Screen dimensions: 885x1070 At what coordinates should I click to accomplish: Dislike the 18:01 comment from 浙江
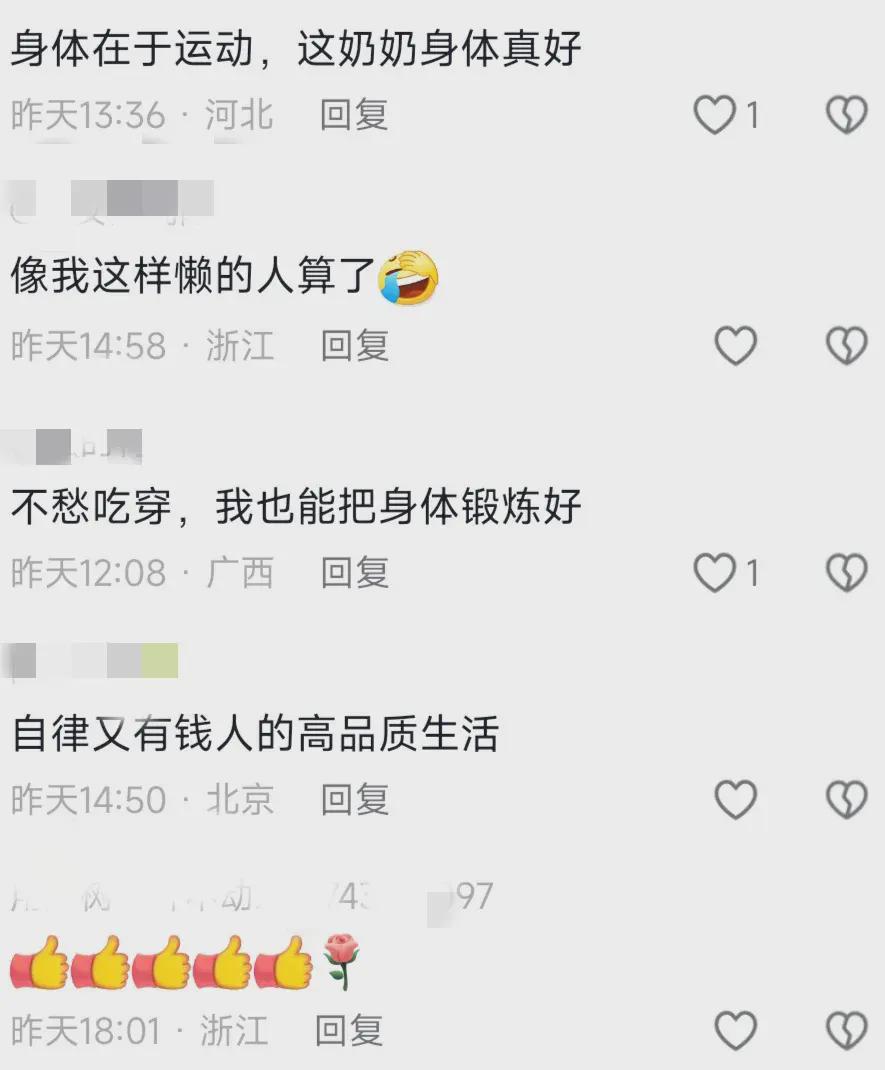coord(847,1030)
